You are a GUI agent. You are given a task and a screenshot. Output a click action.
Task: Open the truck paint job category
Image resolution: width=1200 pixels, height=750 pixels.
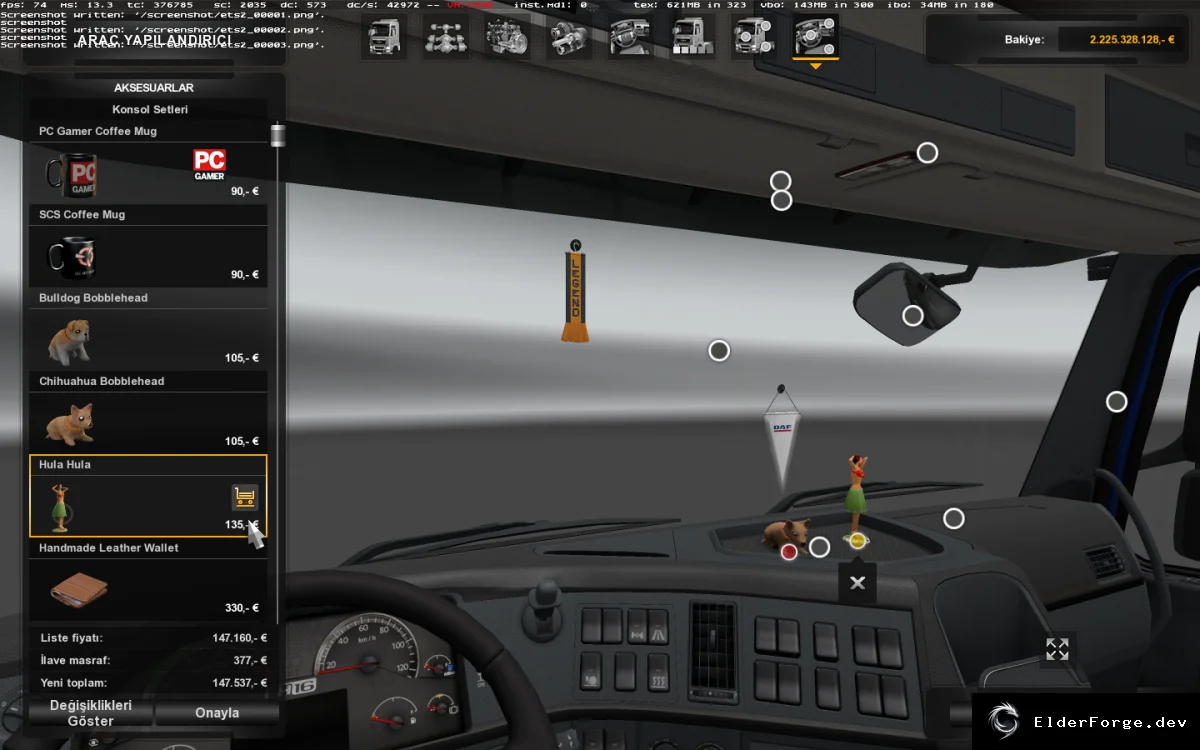(692, 37)
